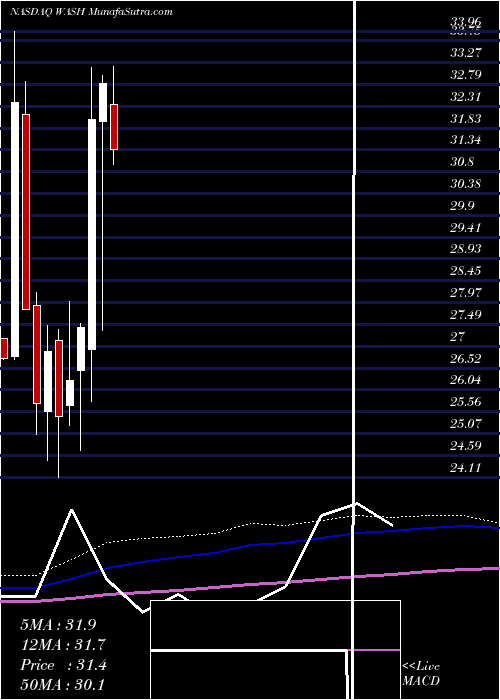
Task: Click the 27 price axis label
Action: pos(458,337)
